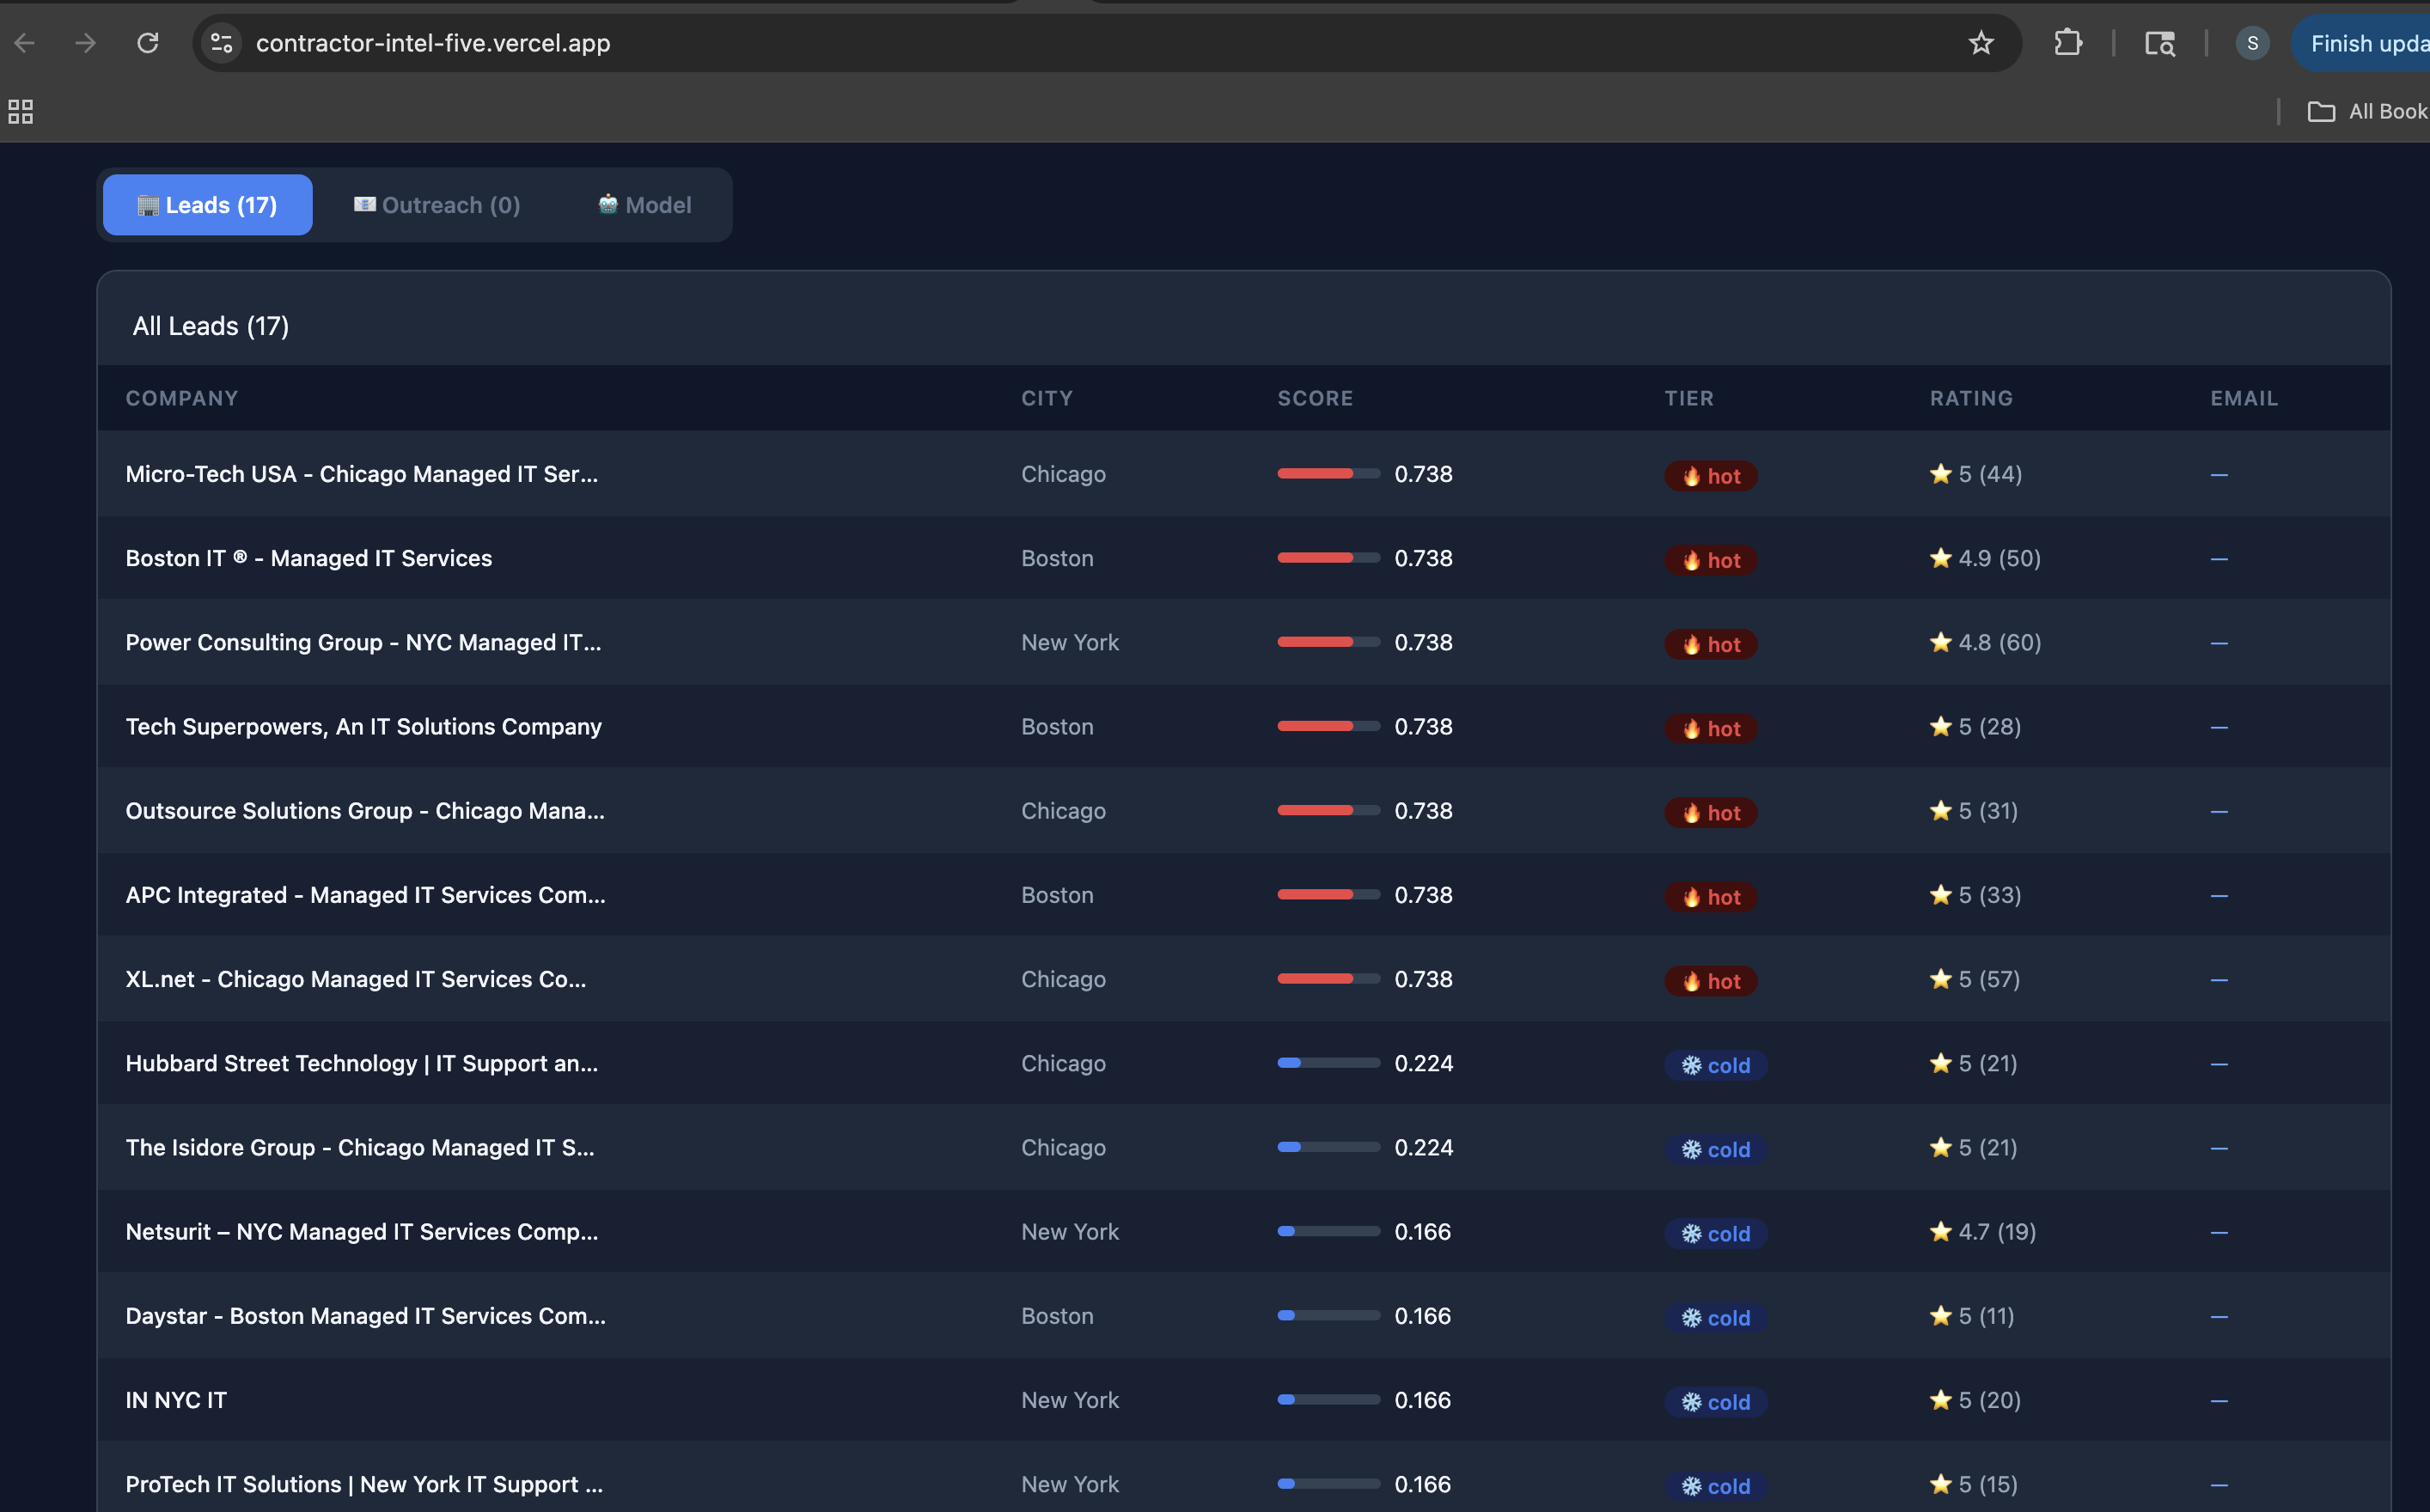Screen dimensions: 2430x1512
Task: Click the CITY column header
Action: (1047, 398)
